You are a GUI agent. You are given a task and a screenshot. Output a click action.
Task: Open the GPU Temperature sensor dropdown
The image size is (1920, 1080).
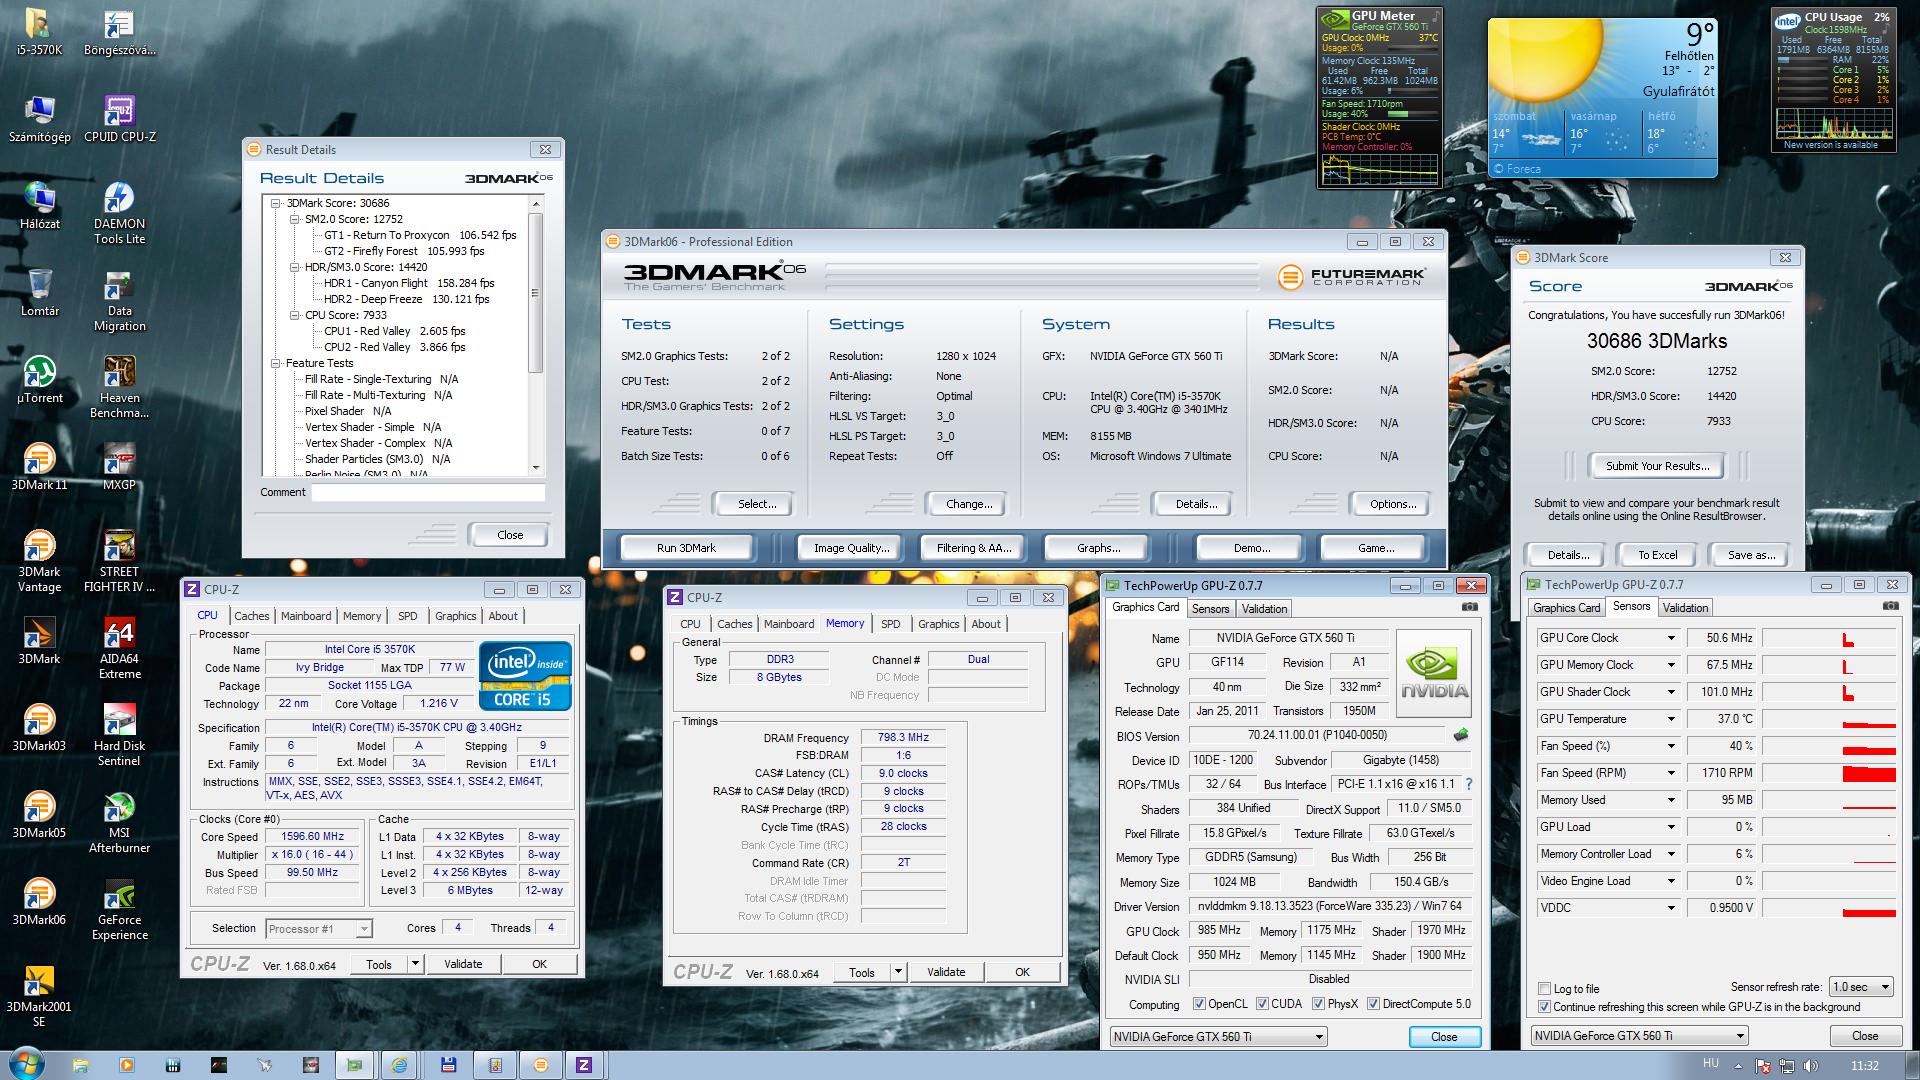(x=1670, y=719)
